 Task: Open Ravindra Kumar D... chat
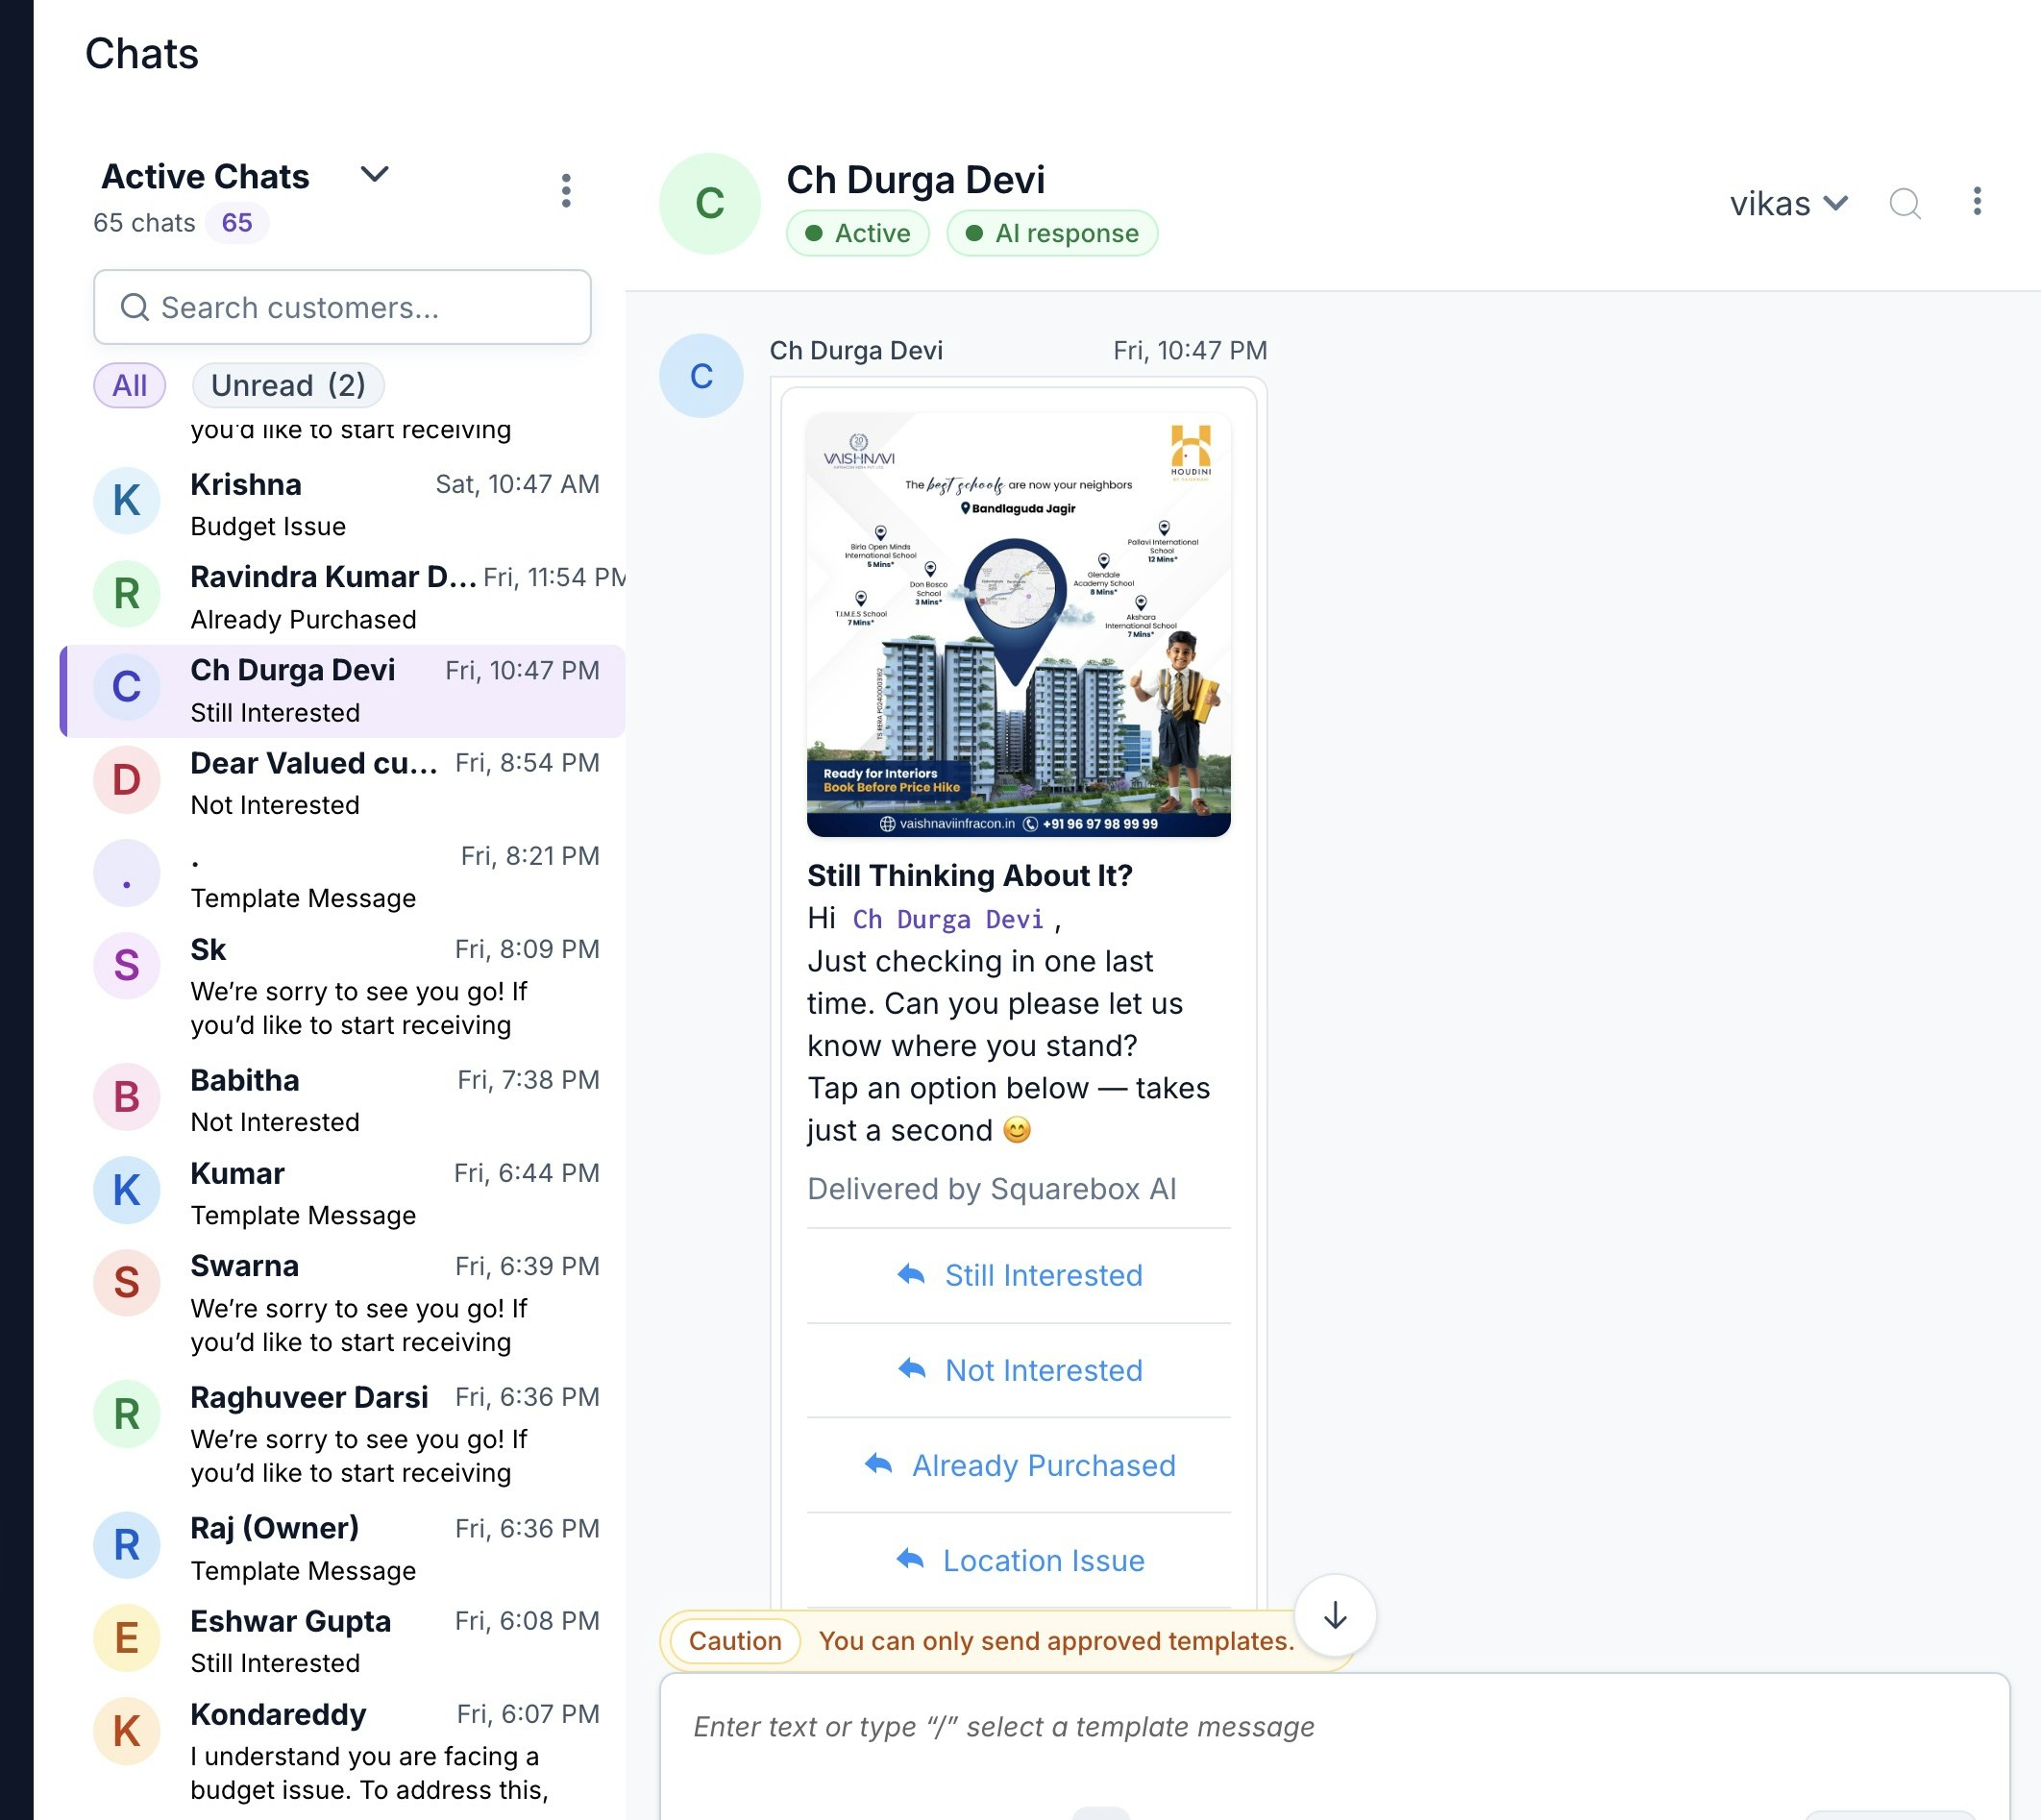coord(344,597)
